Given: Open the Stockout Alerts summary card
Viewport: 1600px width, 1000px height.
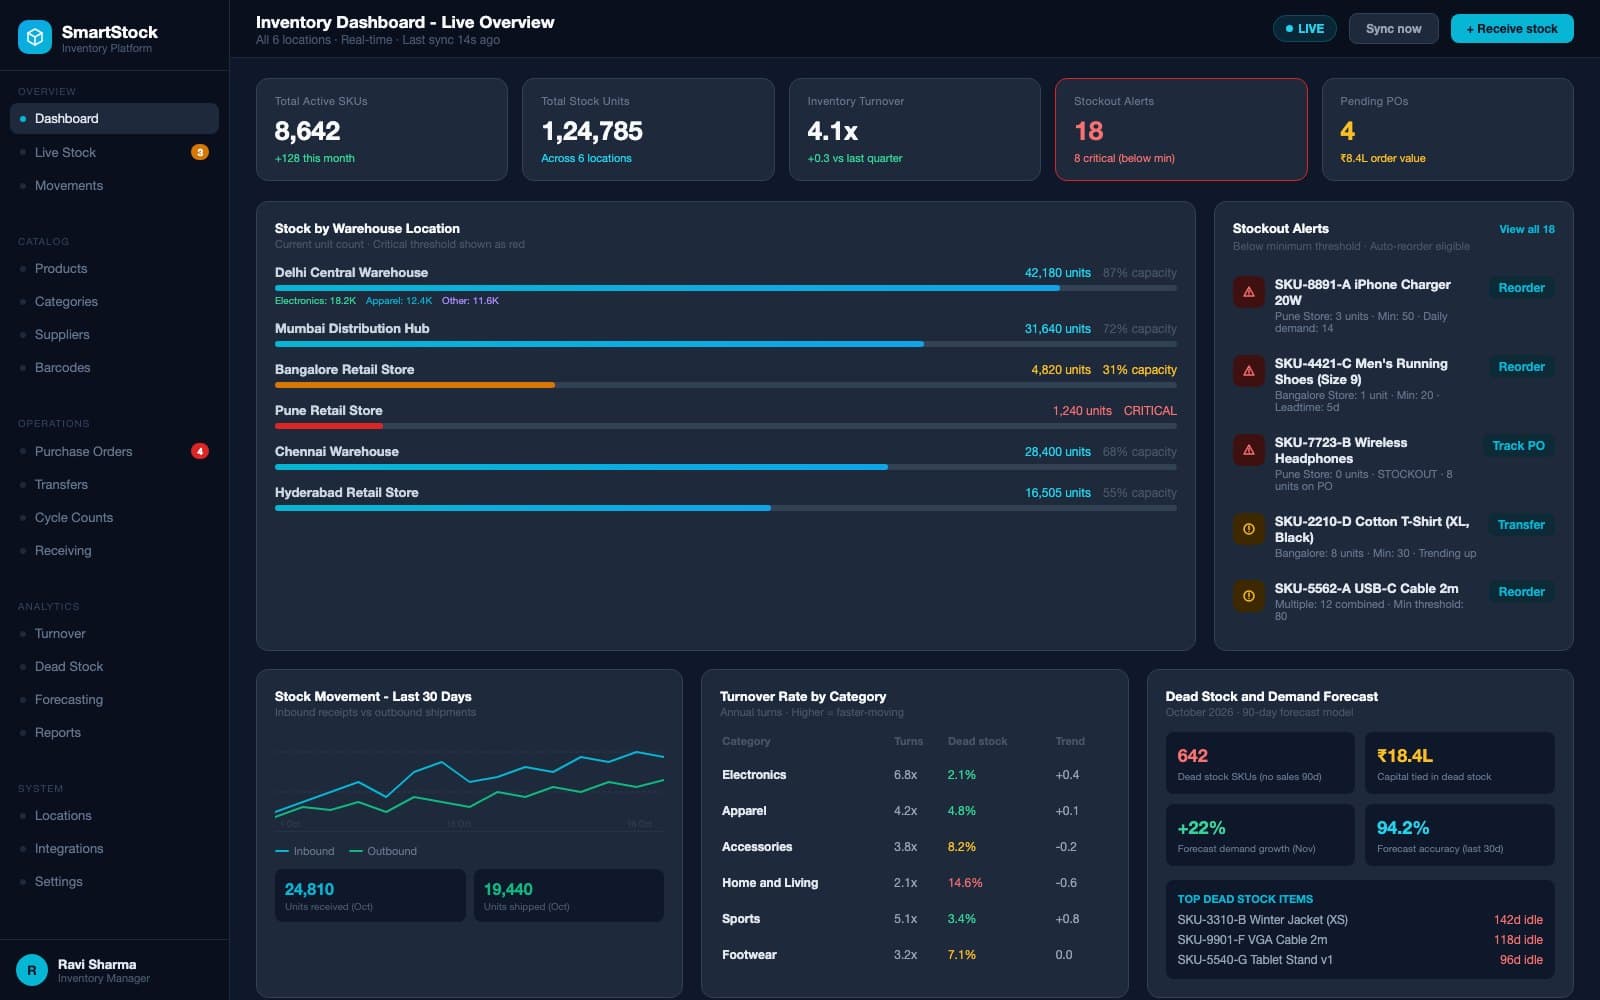Looking at the screenshot, I should pos(1181,130).
